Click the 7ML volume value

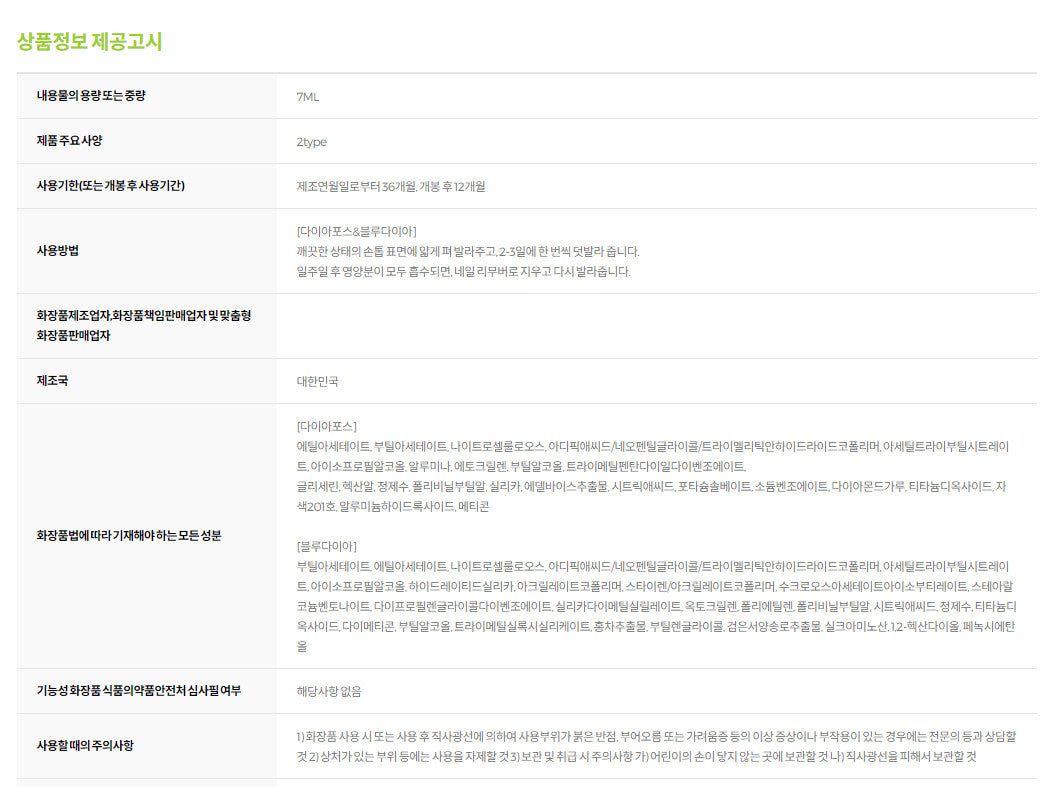point(308,97)
